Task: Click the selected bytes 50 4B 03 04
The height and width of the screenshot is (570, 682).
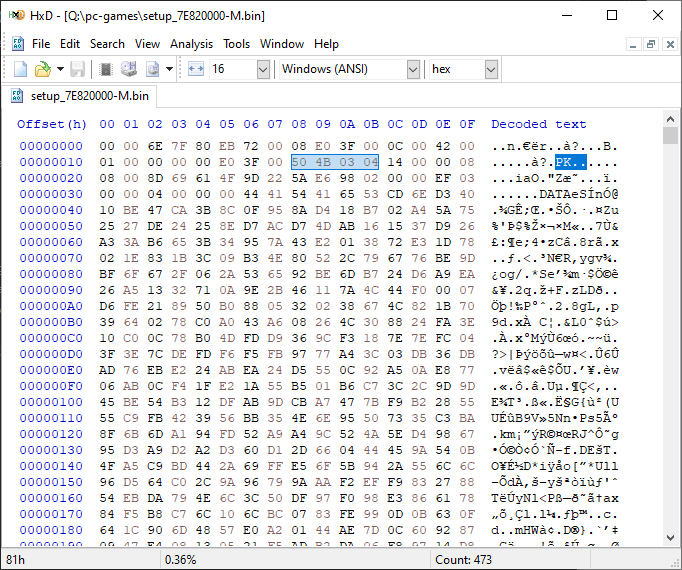Action: pos(334,162)
